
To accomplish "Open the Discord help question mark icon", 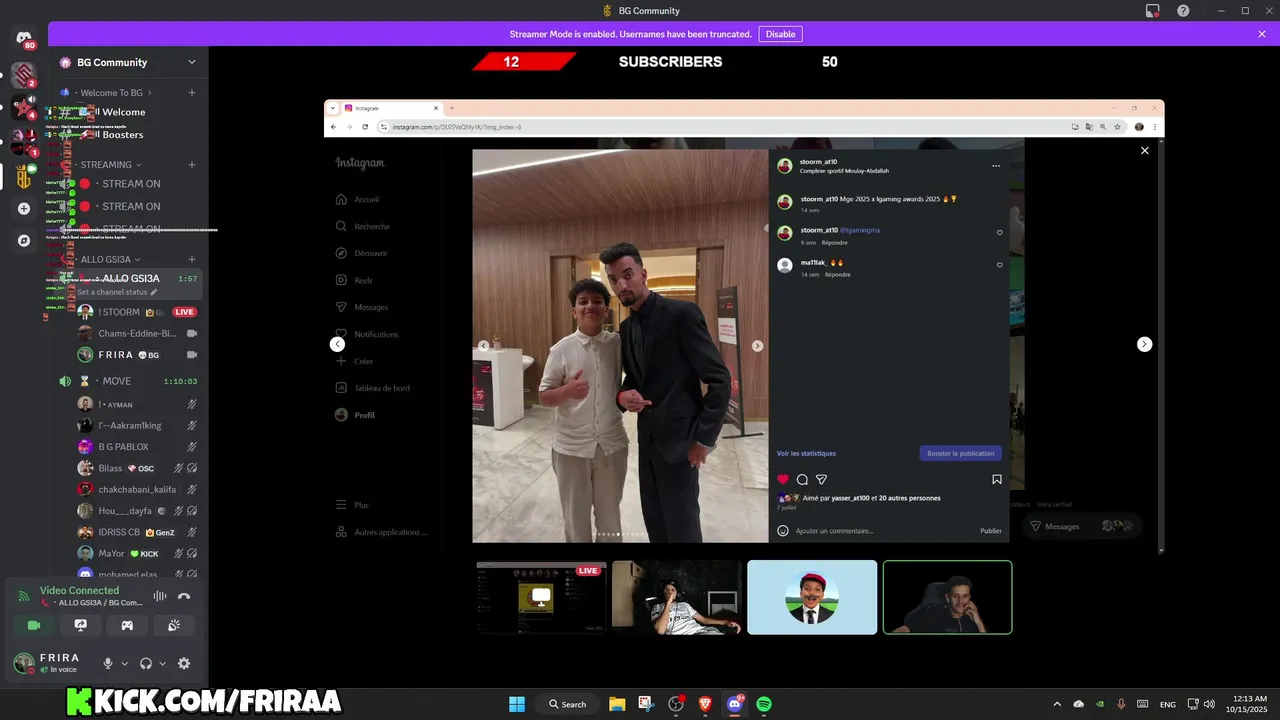I will [x=1183, y=11].
